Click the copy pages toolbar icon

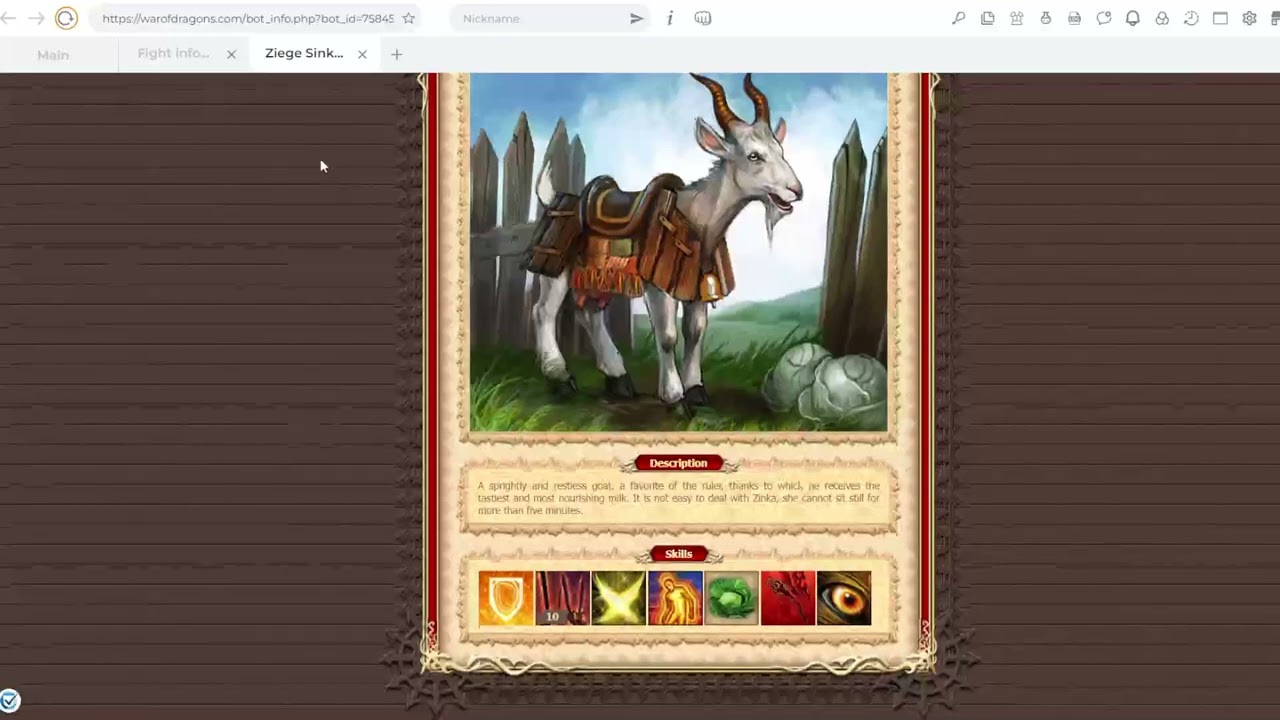click(x=988, y=18)
